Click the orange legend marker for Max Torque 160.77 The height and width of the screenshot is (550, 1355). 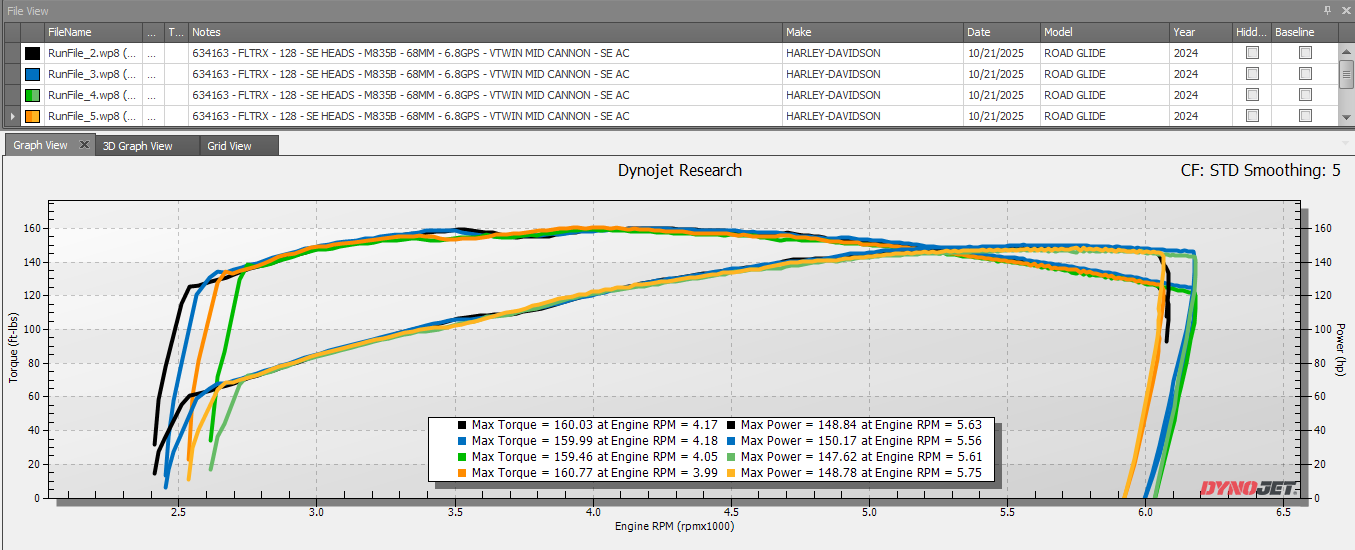tap(462, 473)
